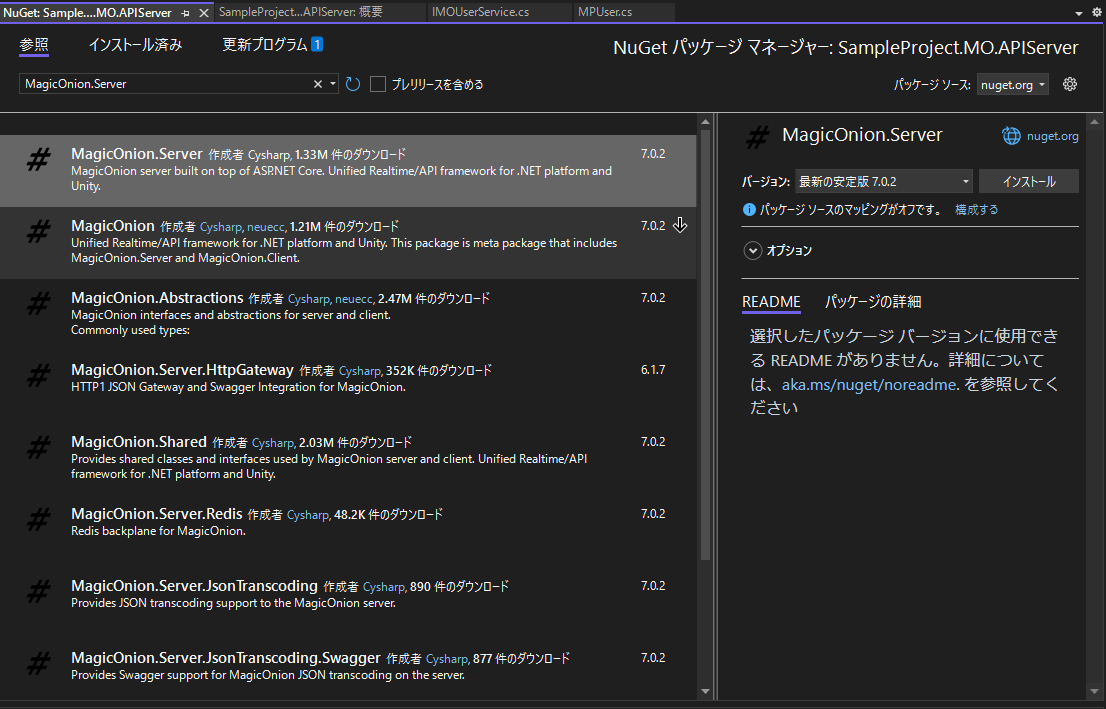Click the Cysharp author link on MagicOnion.Abstractions
Viewport: 1106px width, 709px height.
309,299
